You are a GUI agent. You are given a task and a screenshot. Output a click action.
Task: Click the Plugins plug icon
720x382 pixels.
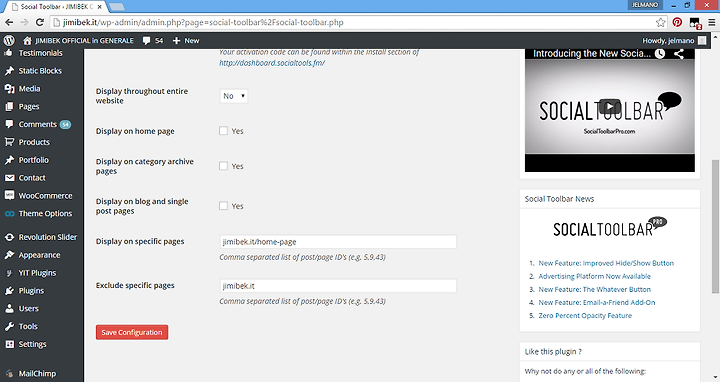(9, 291)
